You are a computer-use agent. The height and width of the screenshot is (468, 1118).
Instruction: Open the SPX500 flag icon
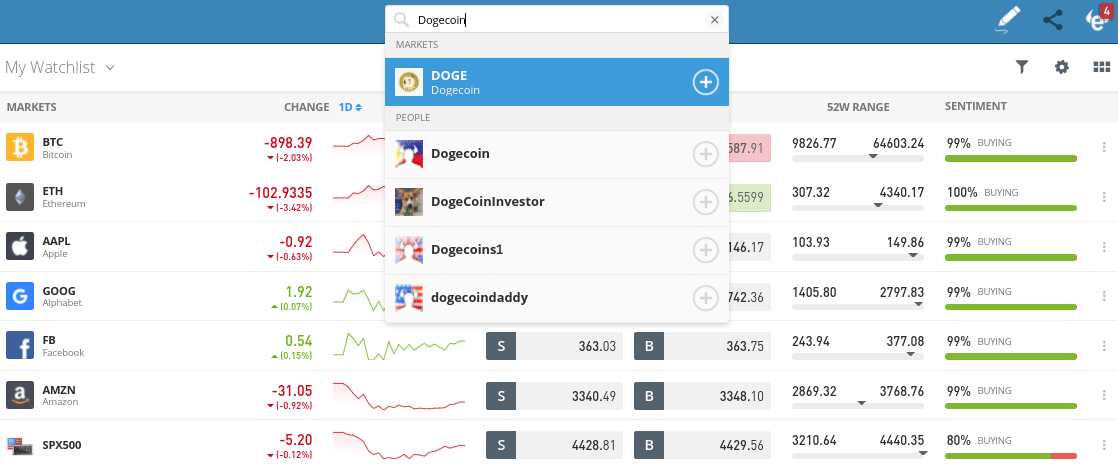(x=20, y=446)
